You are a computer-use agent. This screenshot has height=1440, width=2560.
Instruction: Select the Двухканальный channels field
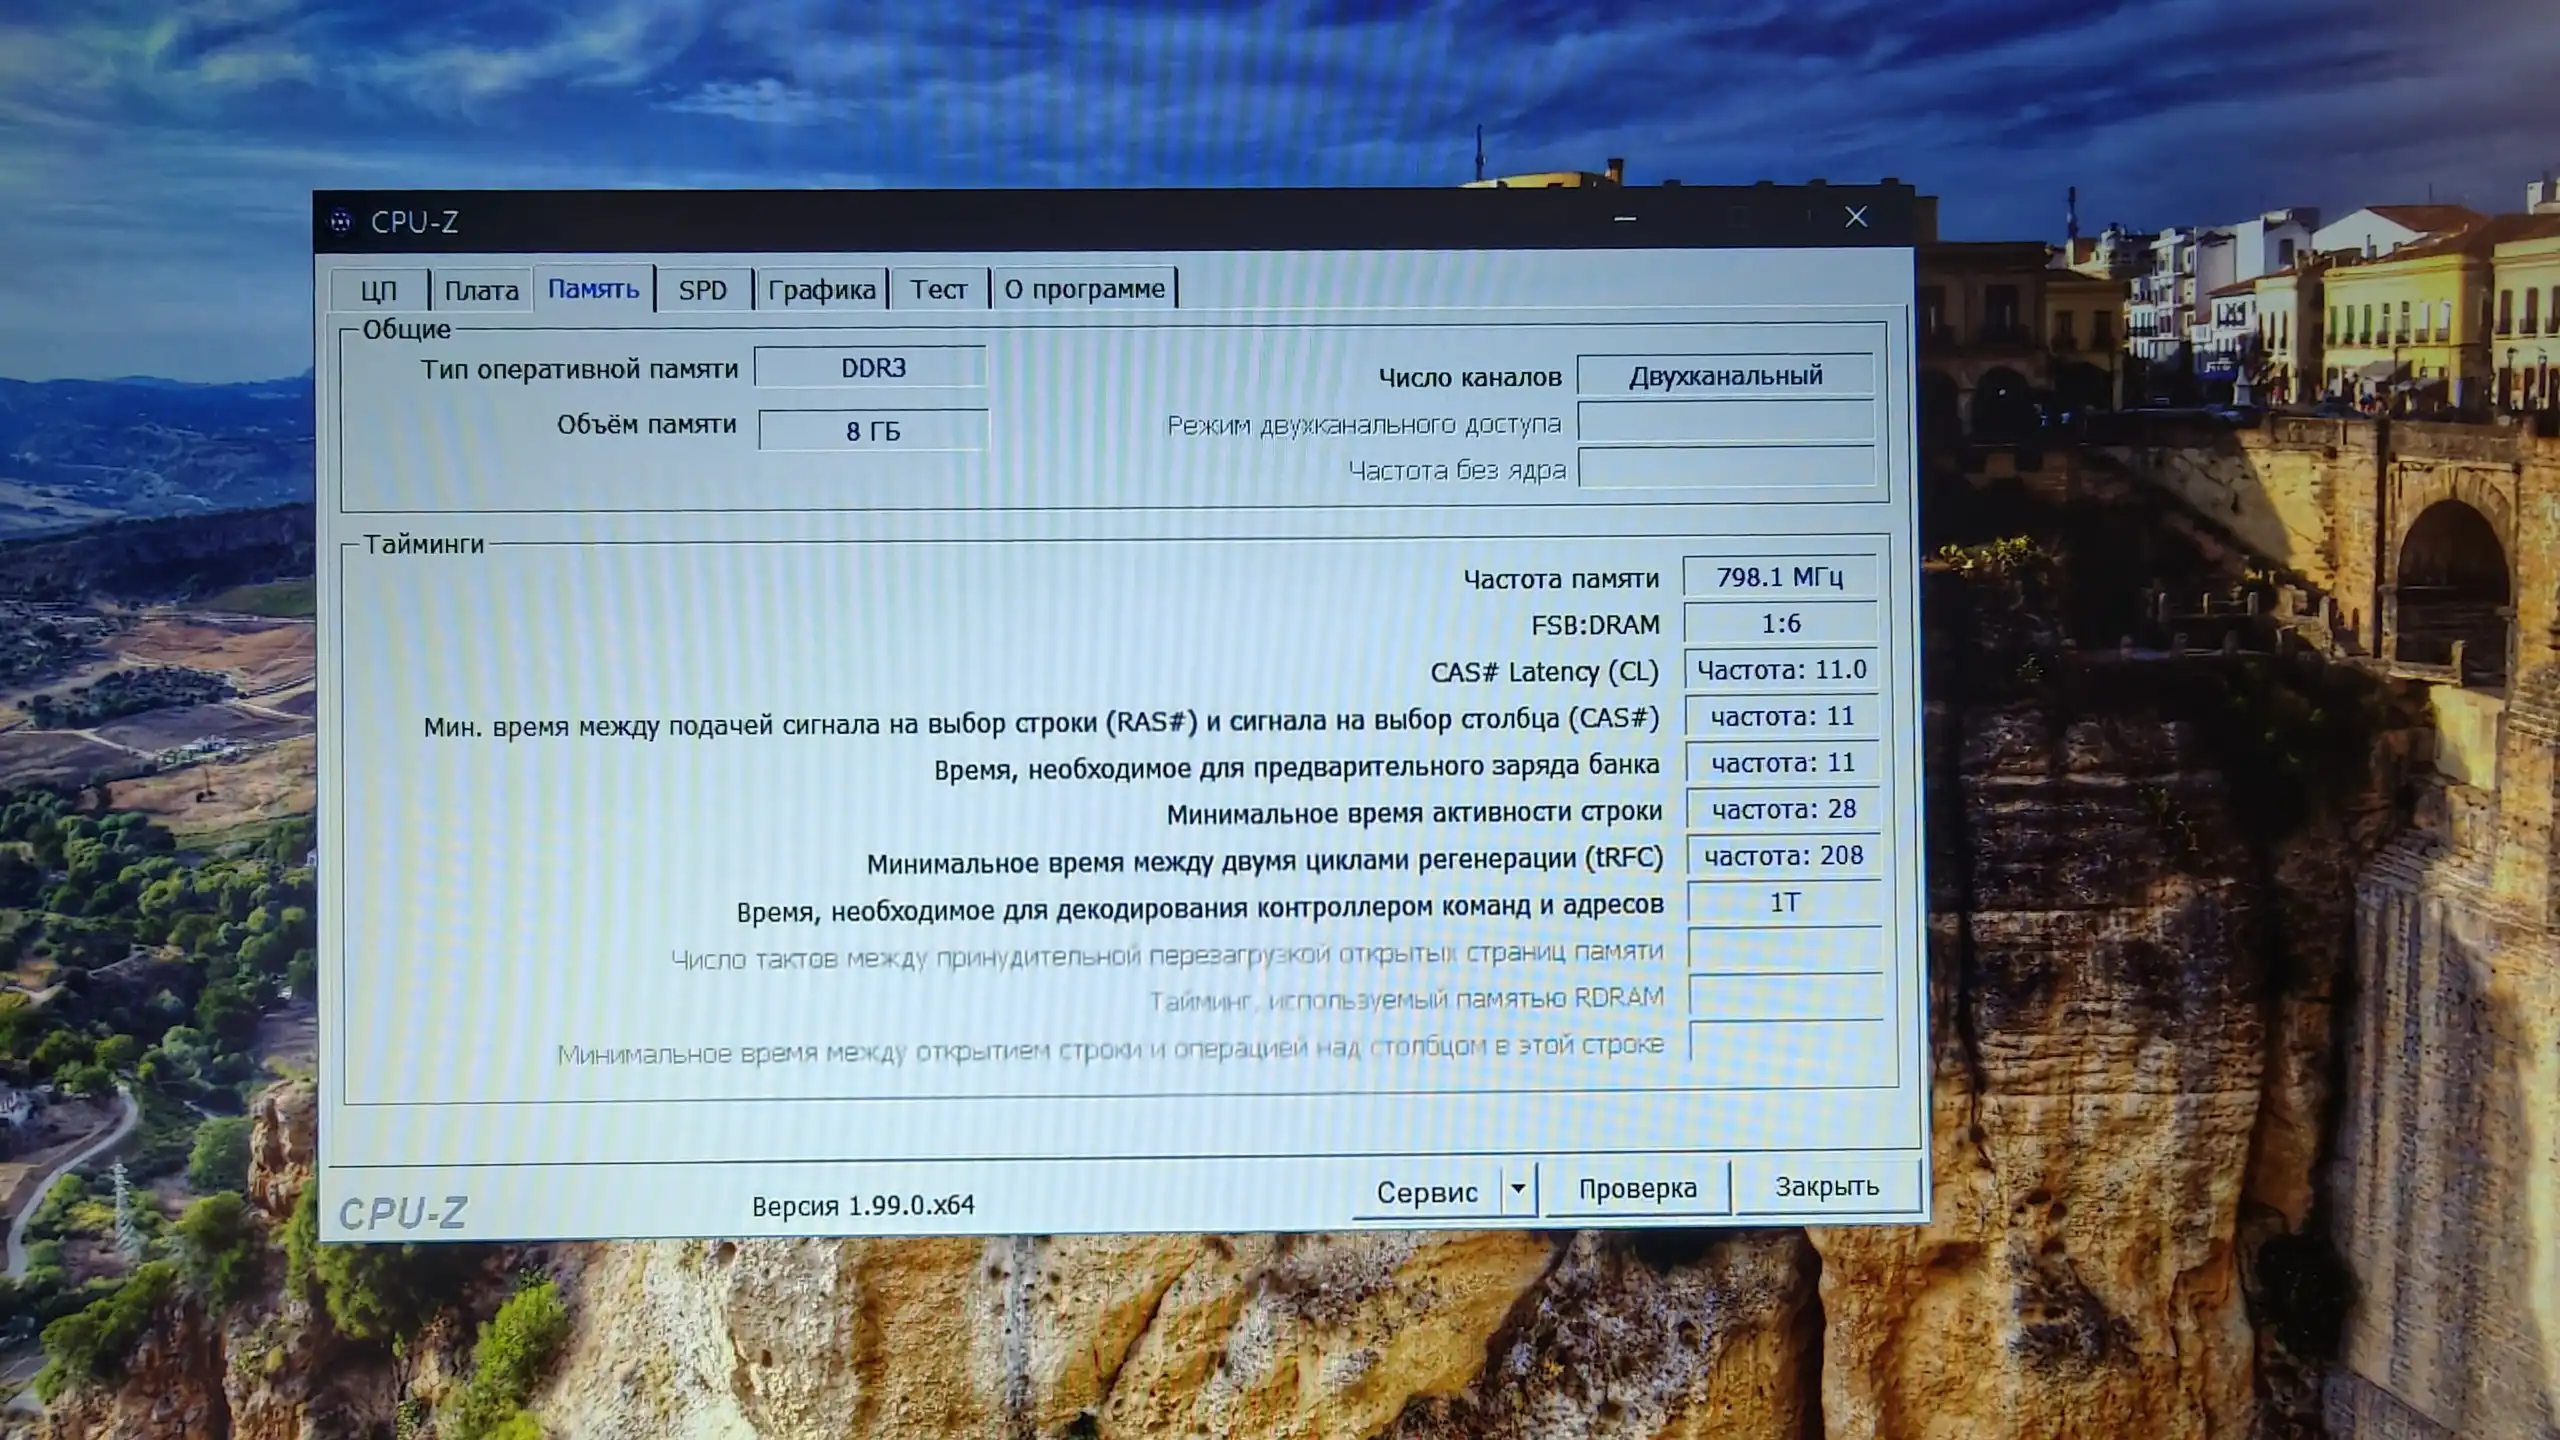(x=1726, y=375)
